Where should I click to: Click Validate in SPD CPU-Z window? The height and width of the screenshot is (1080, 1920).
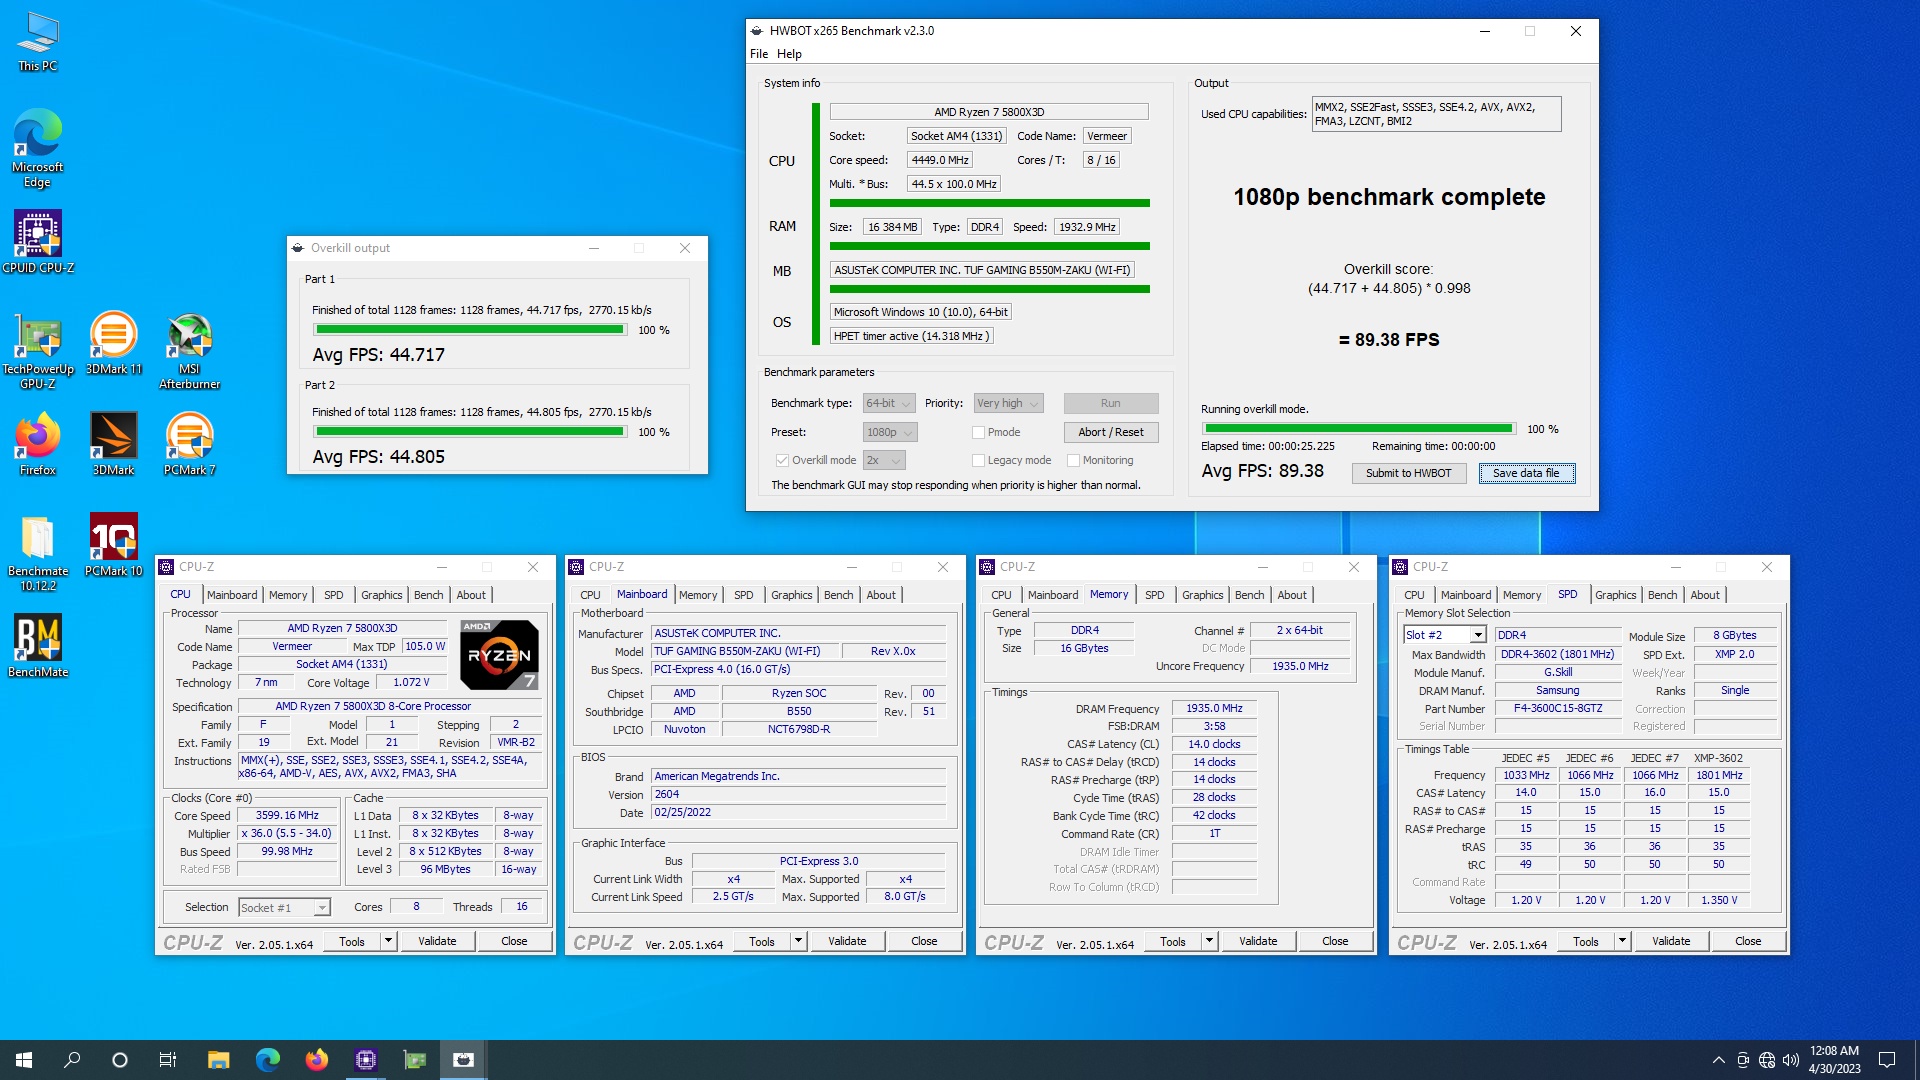(x=1671, y=941)
